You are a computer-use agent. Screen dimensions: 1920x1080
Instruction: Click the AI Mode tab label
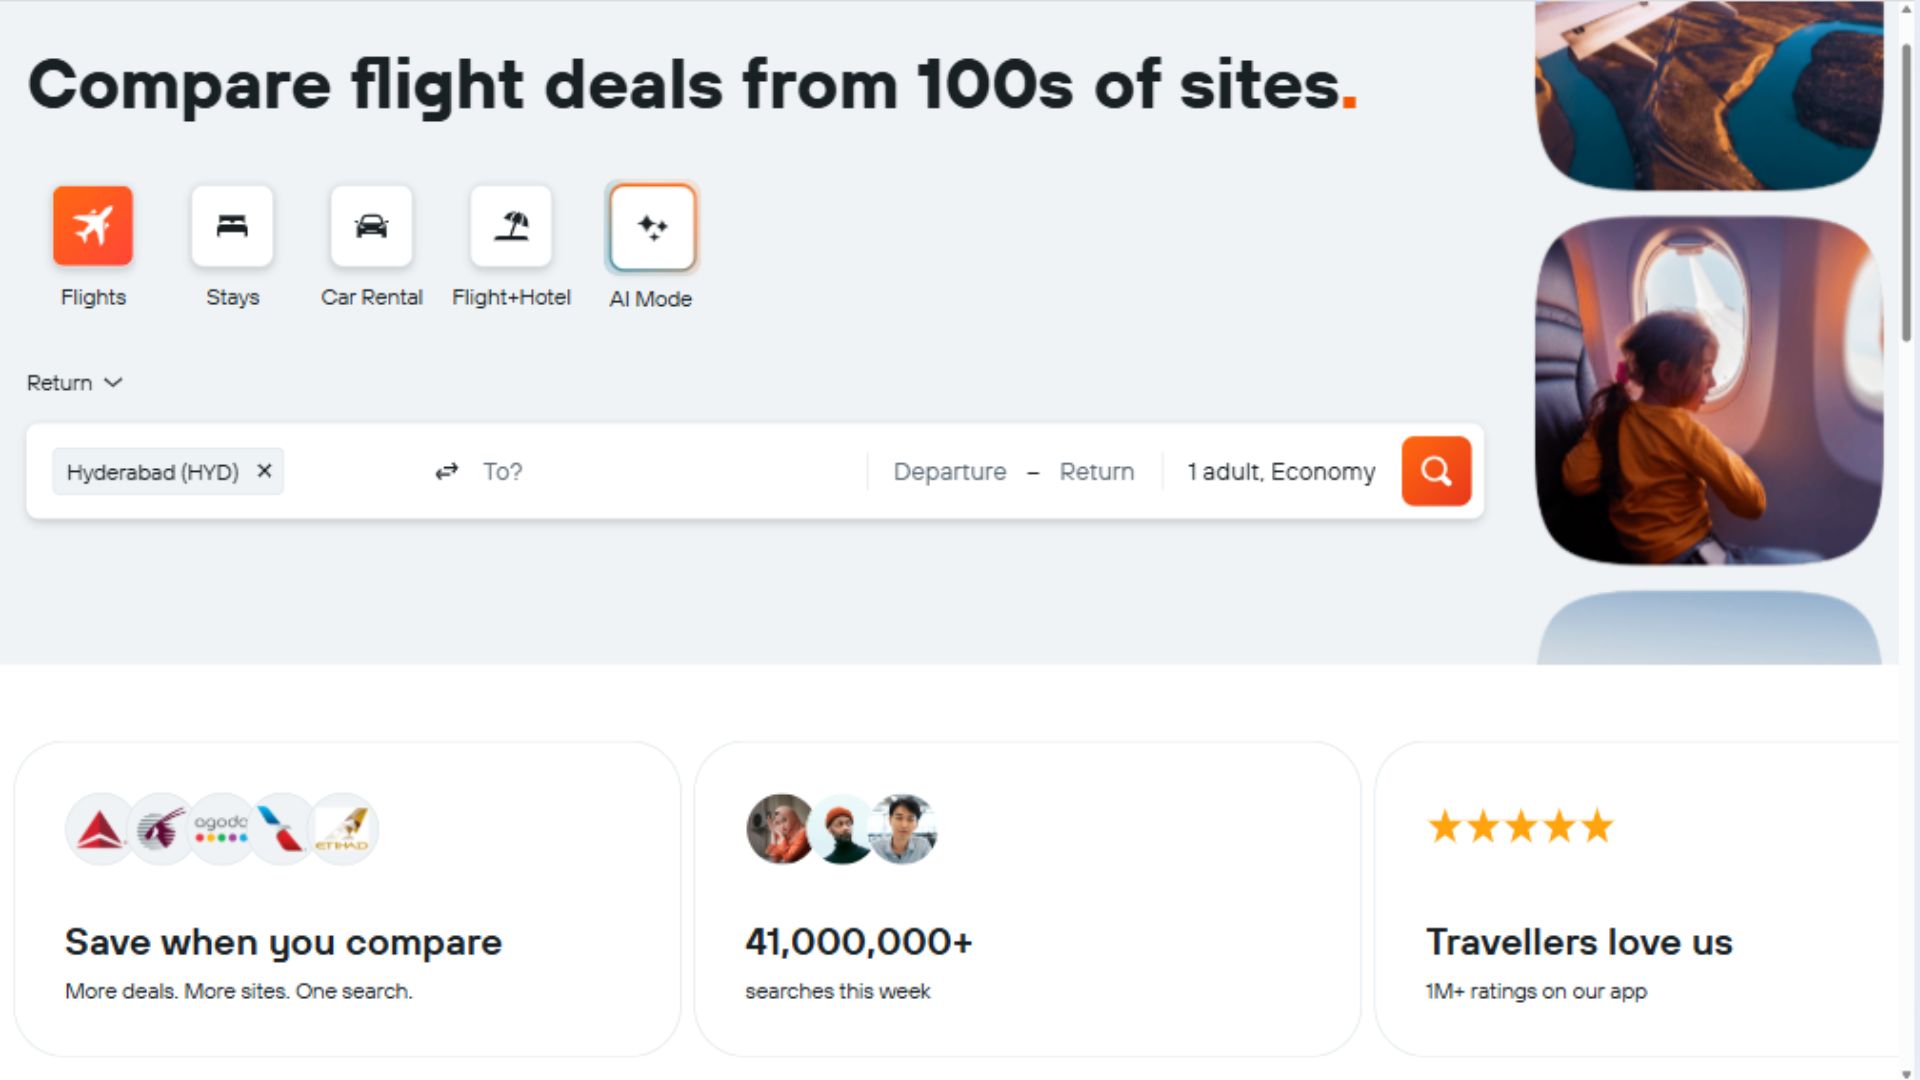[651, 299]
